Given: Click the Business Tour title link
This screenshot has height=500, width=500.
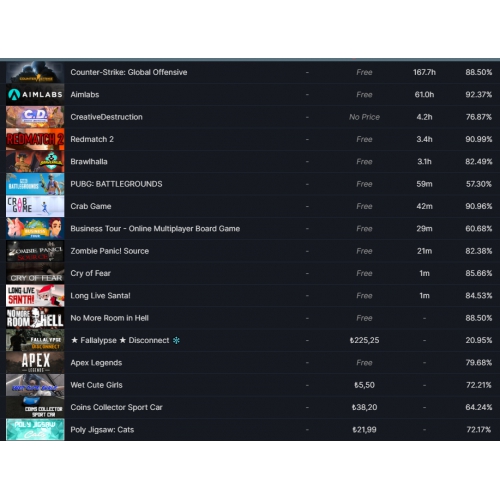Looking at the screenshot, I should coord(155,229).
